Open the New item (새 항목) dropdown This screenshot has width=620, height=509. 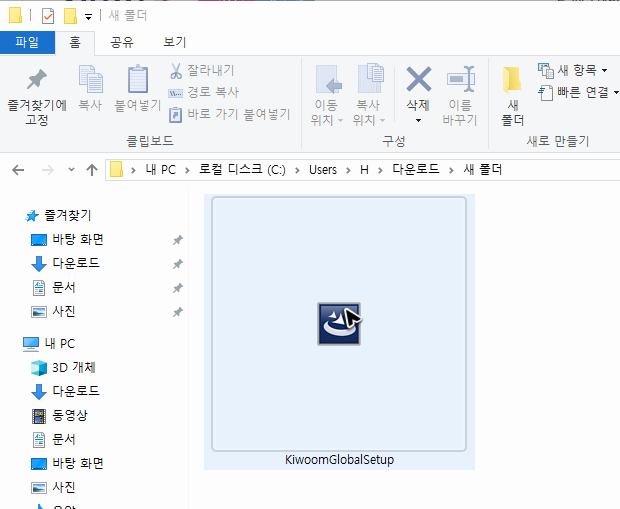click(573, 70)
